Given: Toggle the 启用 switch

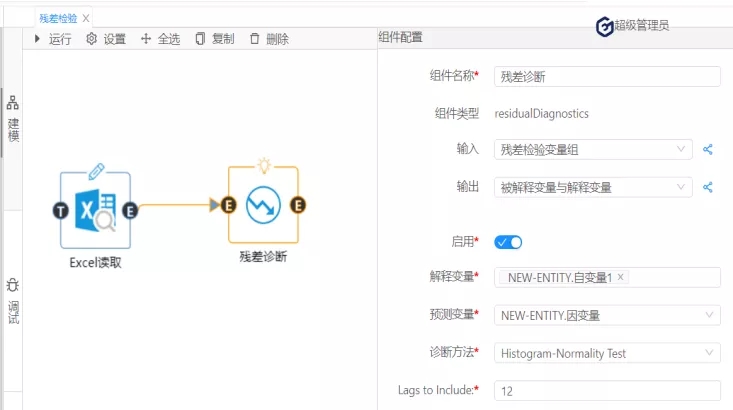Looking at the screenshot, I should coord(508,242).
